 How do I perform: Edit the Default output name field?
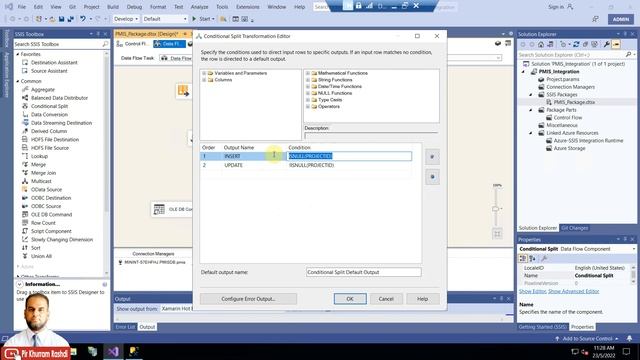click(x=363, y=272)
